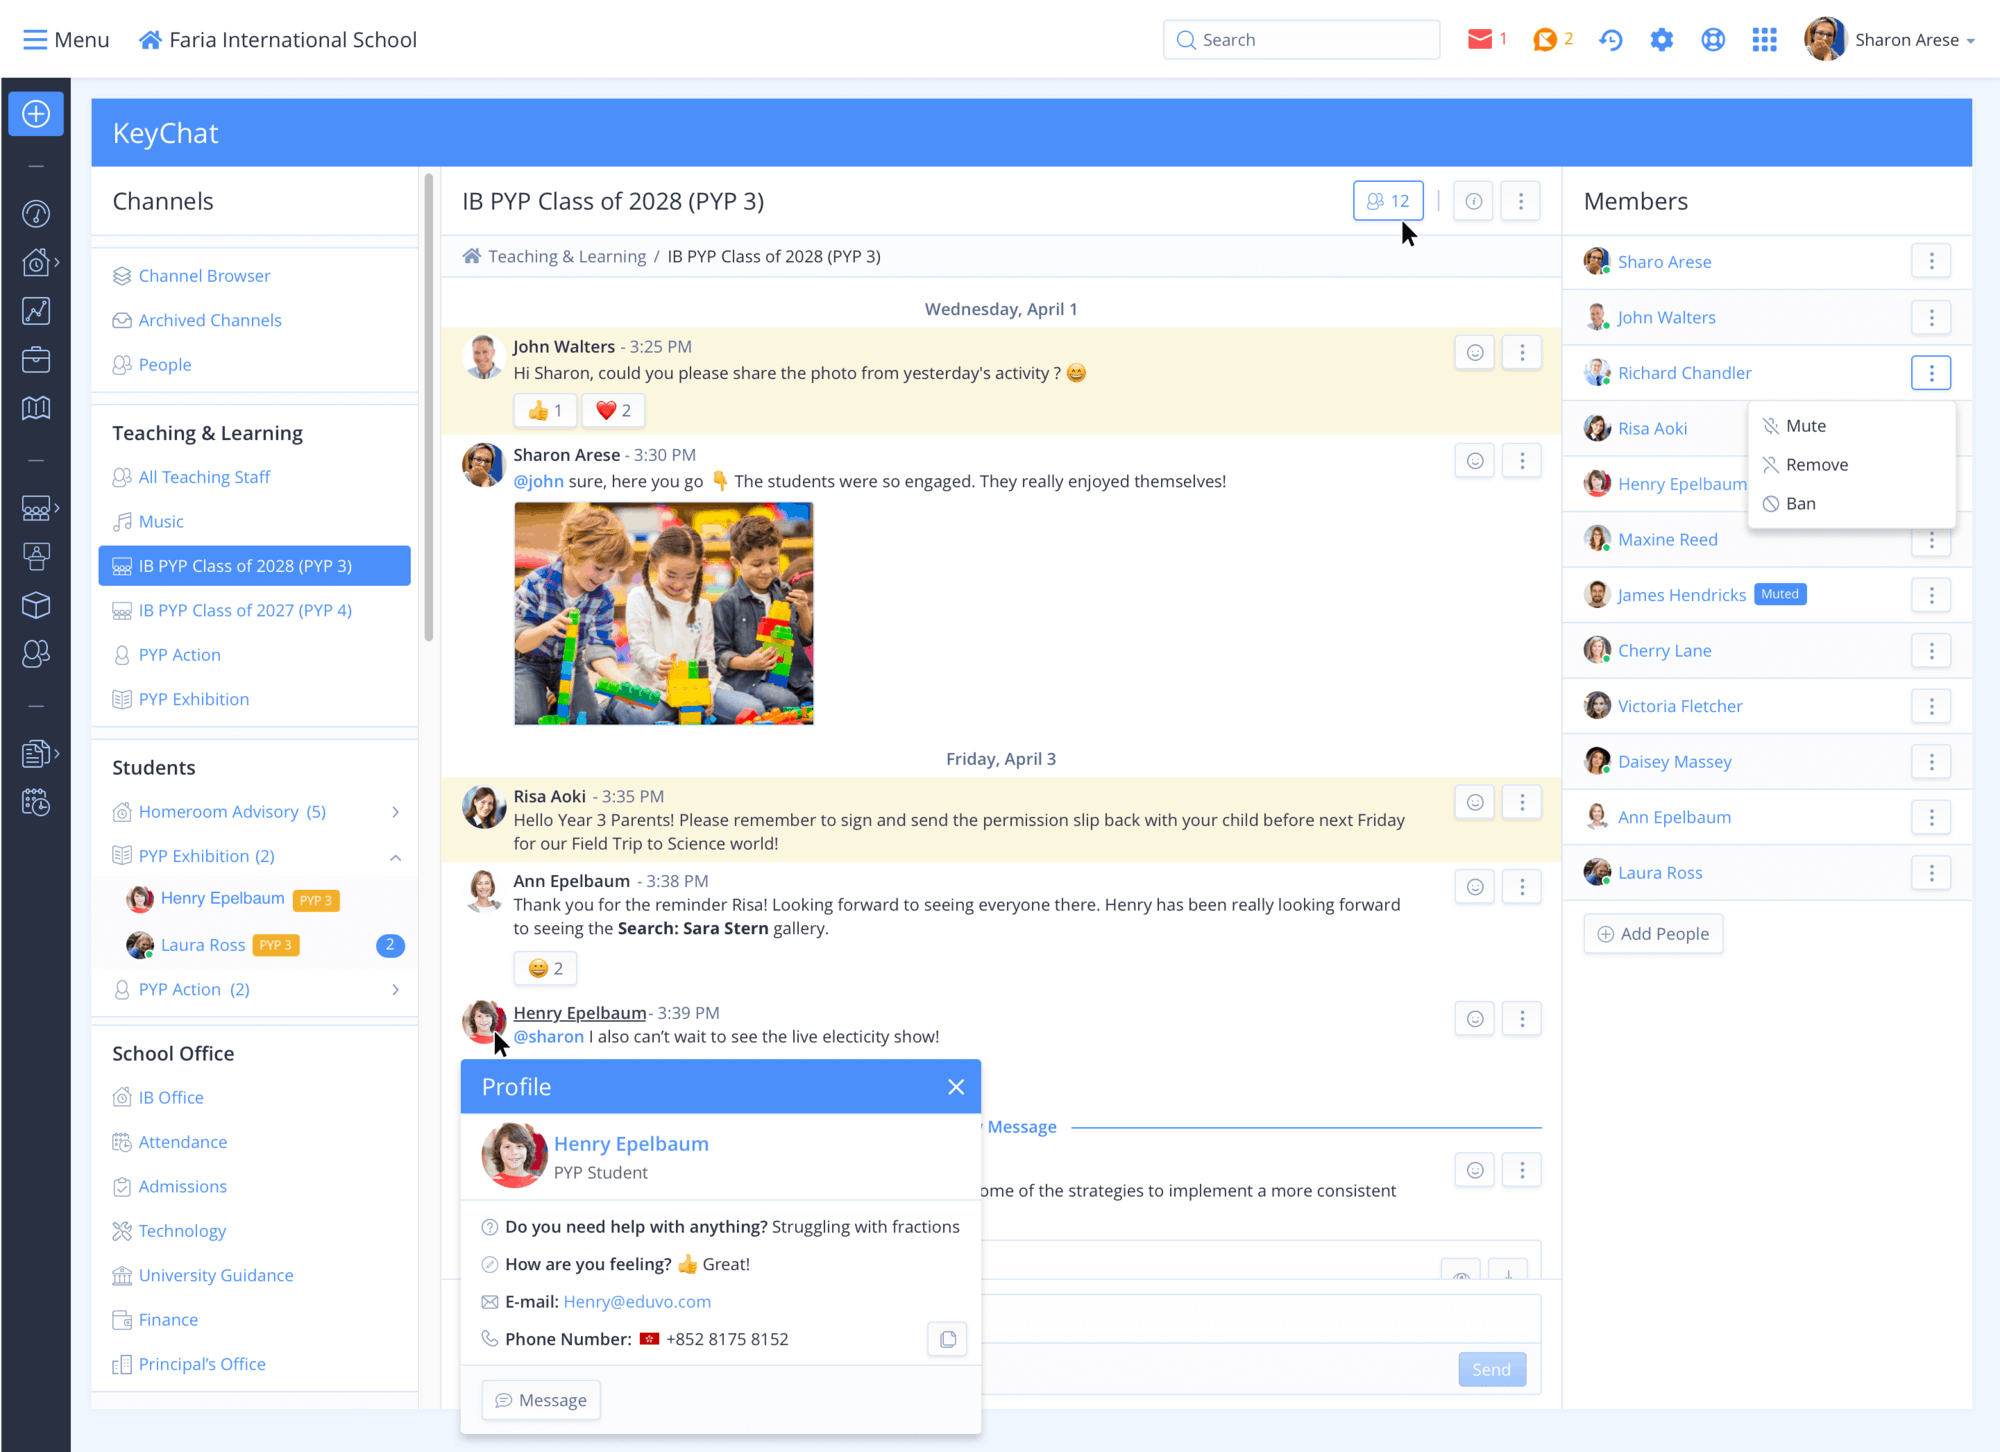Image resolution: width=2000 pixels, height=1452 pixels.
Task: Toggle grinning reaction on Ann's message
Action: pos(545,968)
